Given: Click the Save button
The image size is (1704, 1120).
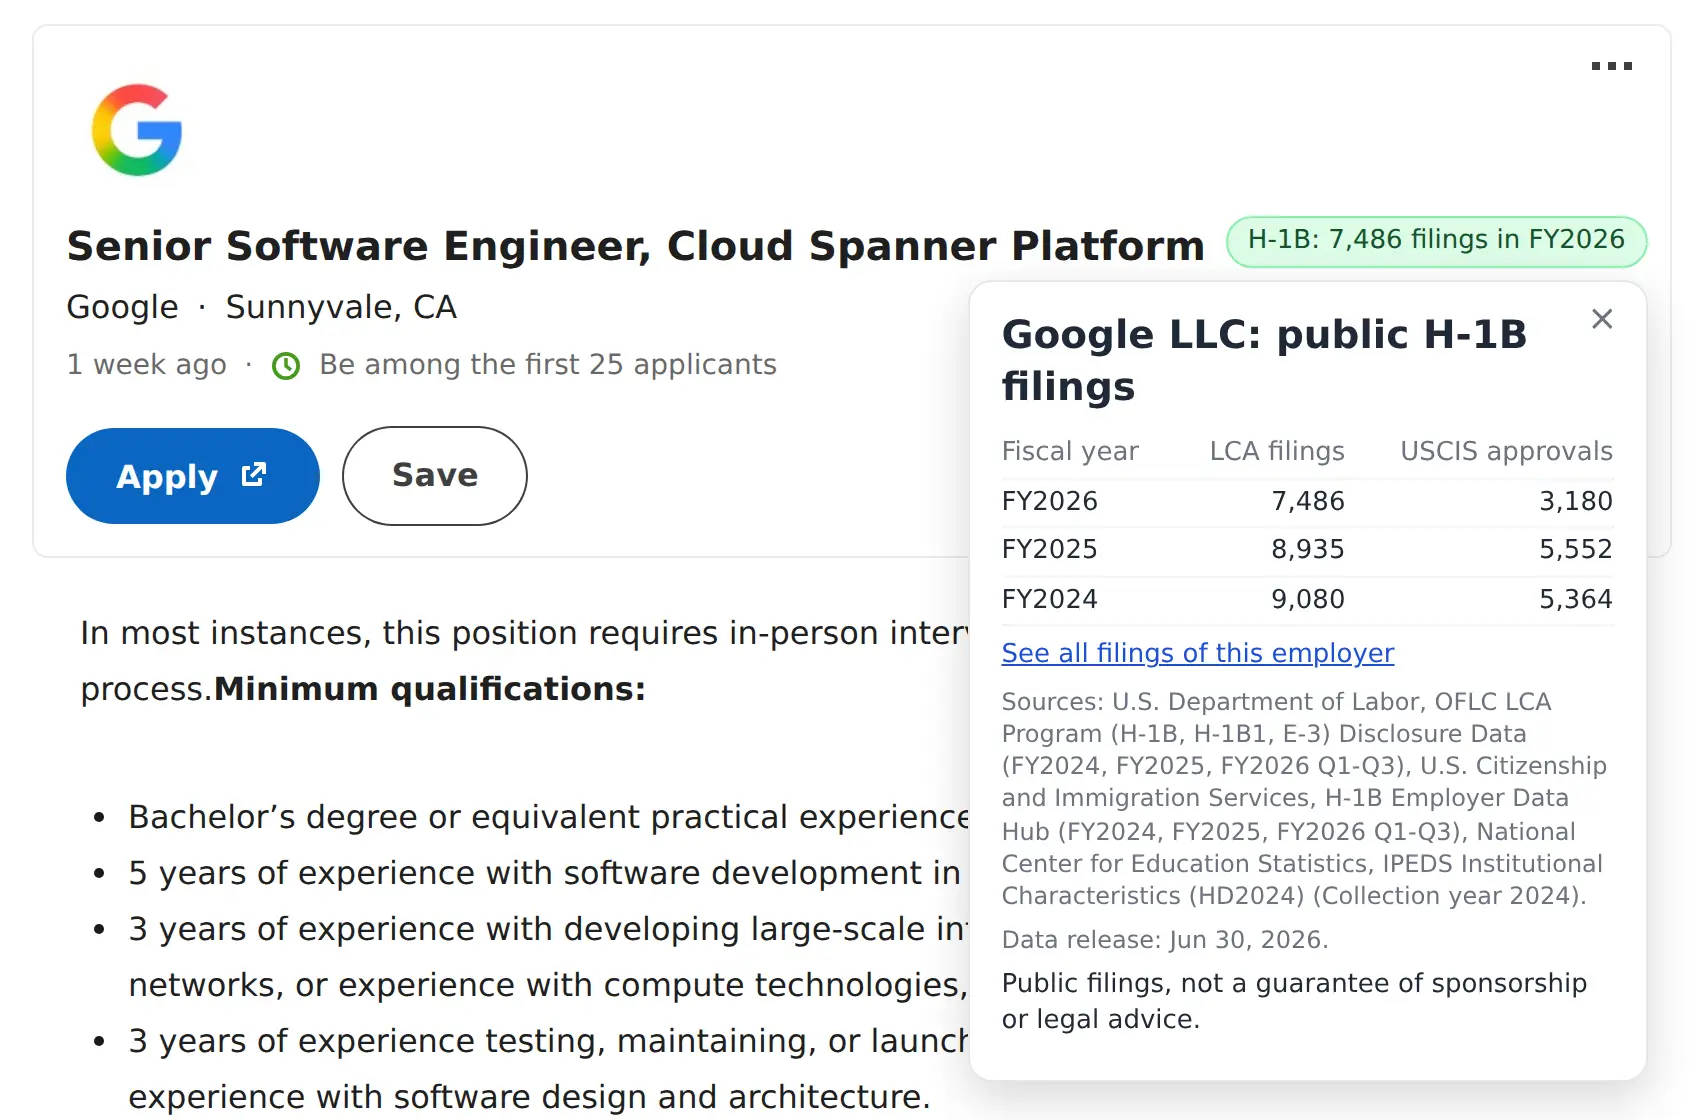Looking at the screenshot, I should click(x=435, y=476).
